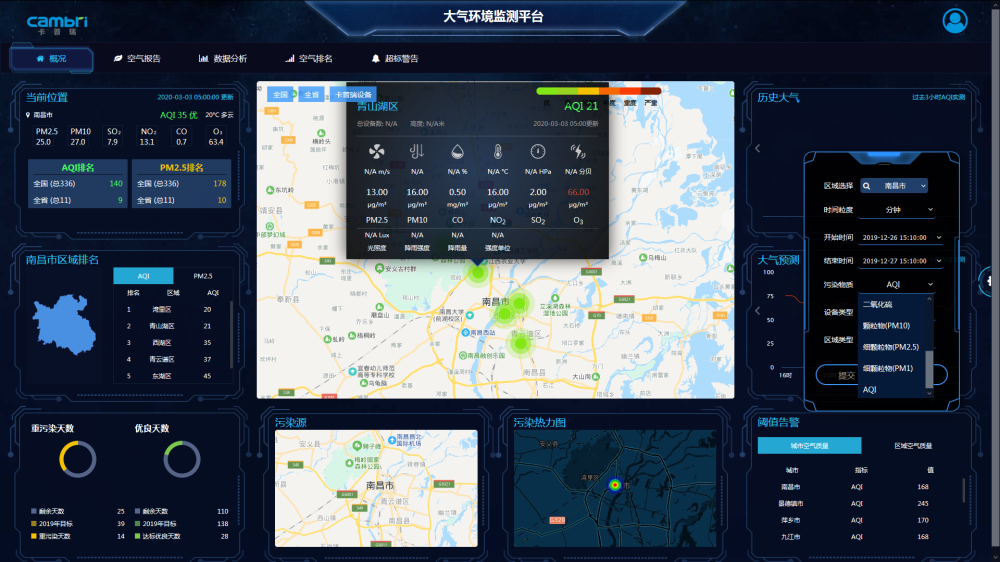The image size is (1000, 562).
Task: Click the 提交 submit button
Action: [847, 375]
